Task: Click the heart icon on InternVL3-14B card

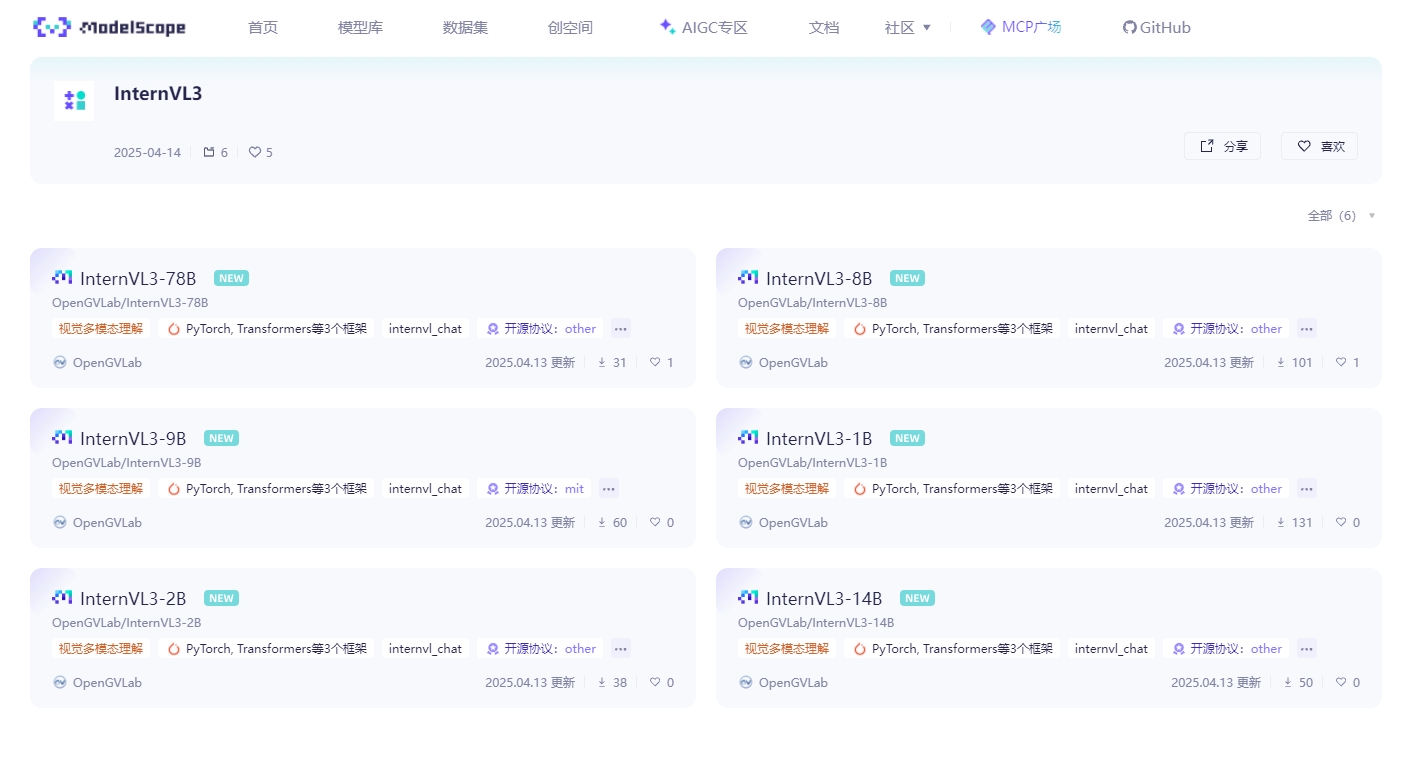Action: [x=1341, y=682]
